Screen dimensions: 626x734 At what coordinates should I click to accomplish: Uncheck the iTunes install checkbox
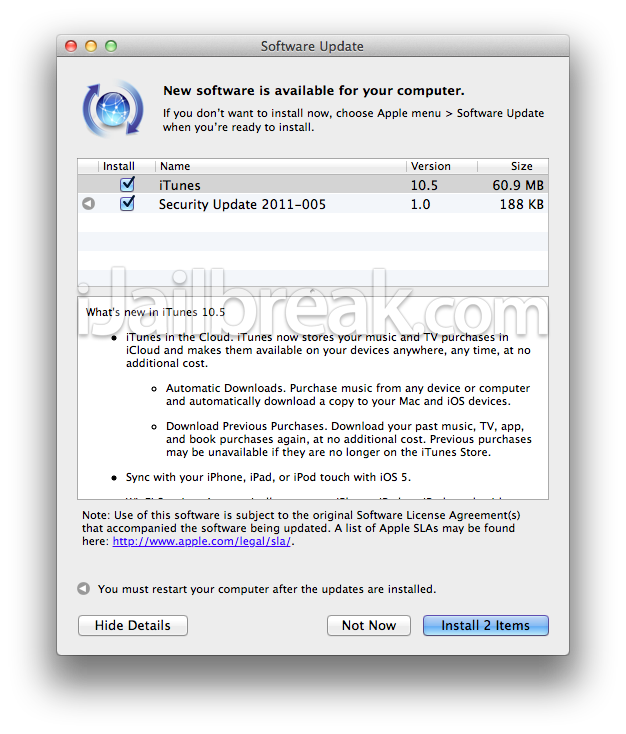tap(127, 184)
